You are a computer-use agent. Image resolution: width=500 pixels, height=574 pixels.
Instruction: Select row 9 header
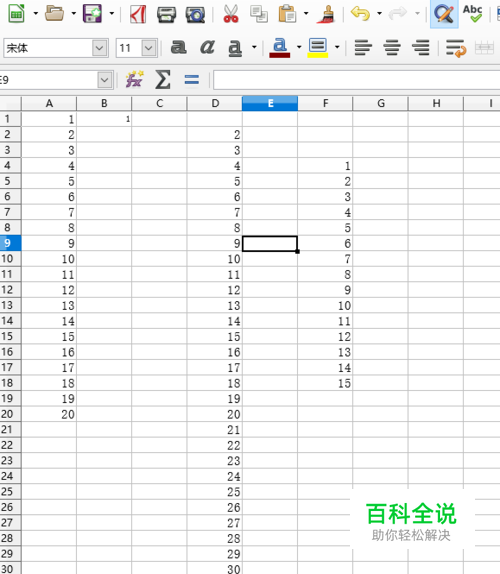click(10, 243)
